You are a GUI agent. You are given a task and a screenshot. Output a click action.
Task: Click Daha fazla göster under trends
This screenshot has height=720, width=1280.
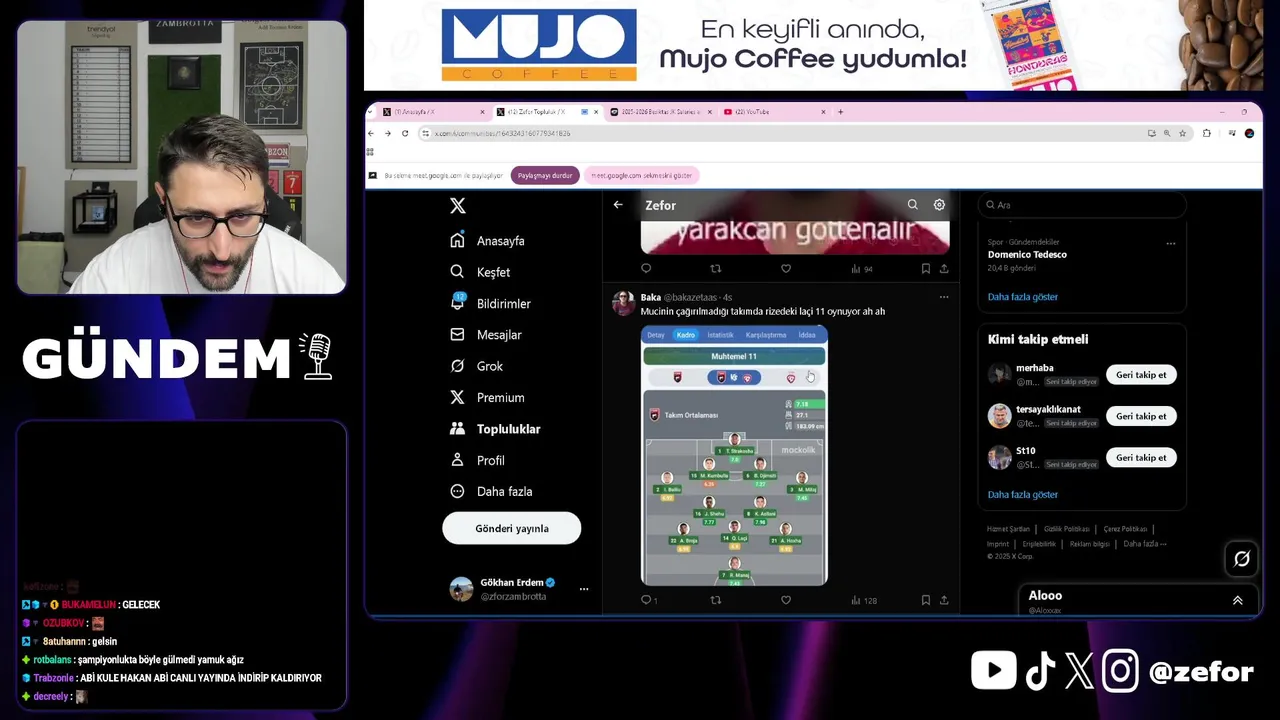coord(1022,297)
